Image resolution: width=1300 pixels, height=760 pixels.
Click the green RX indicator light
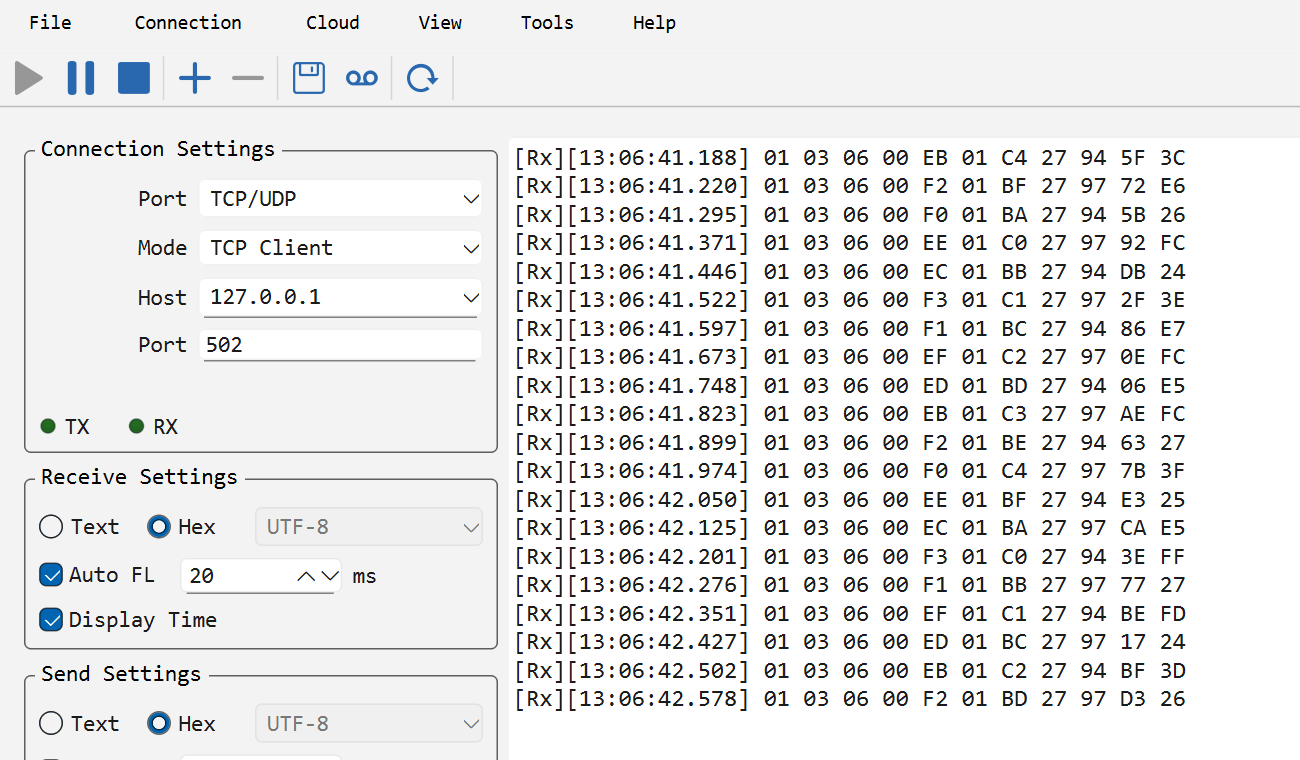coord(137,427)
